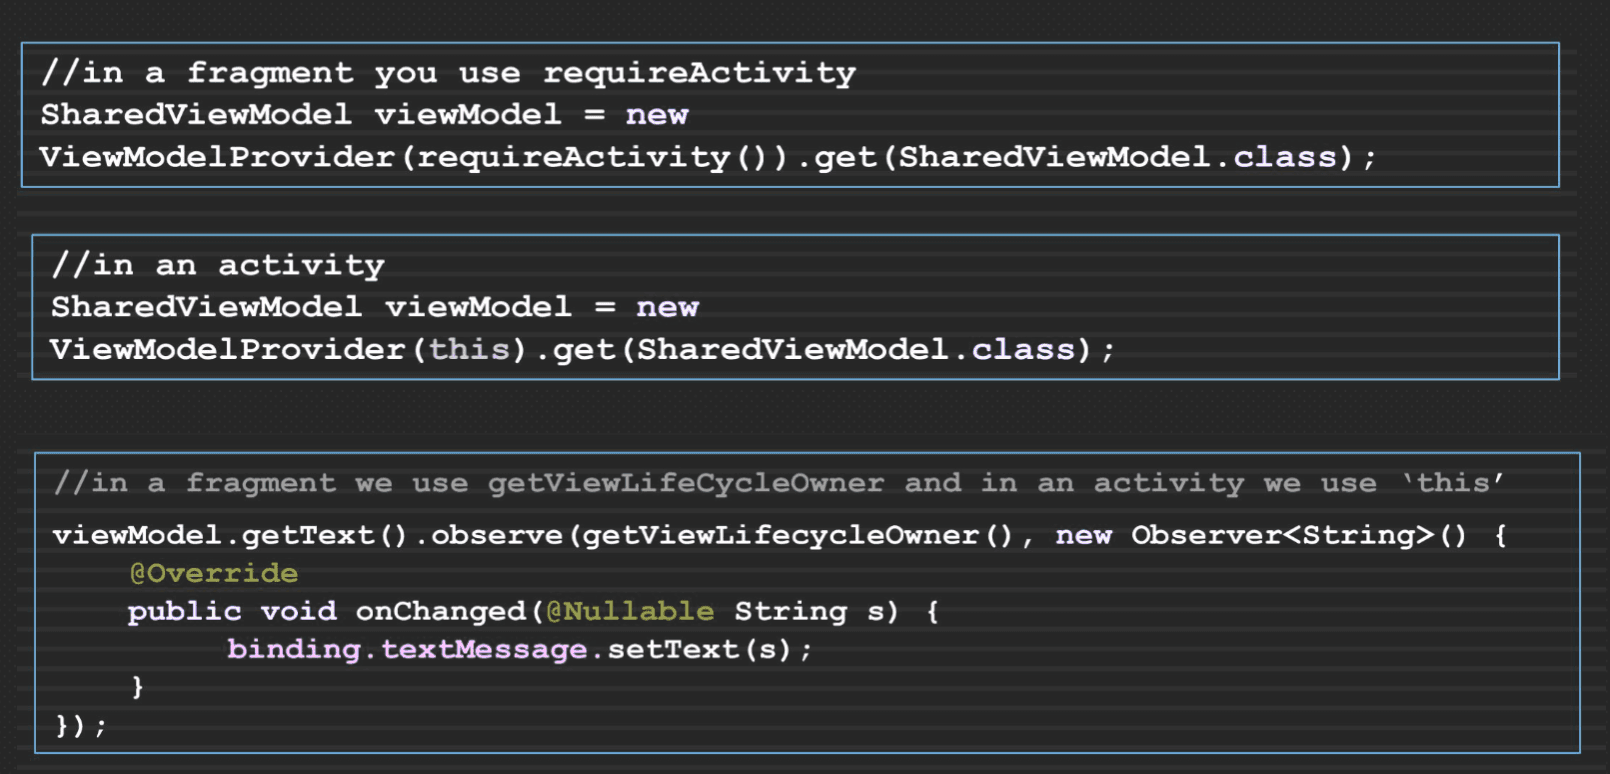The image size is (1610, 774).
Task: Click the getViewLifeCycleOwner comment line
Action: pos(779,483)
